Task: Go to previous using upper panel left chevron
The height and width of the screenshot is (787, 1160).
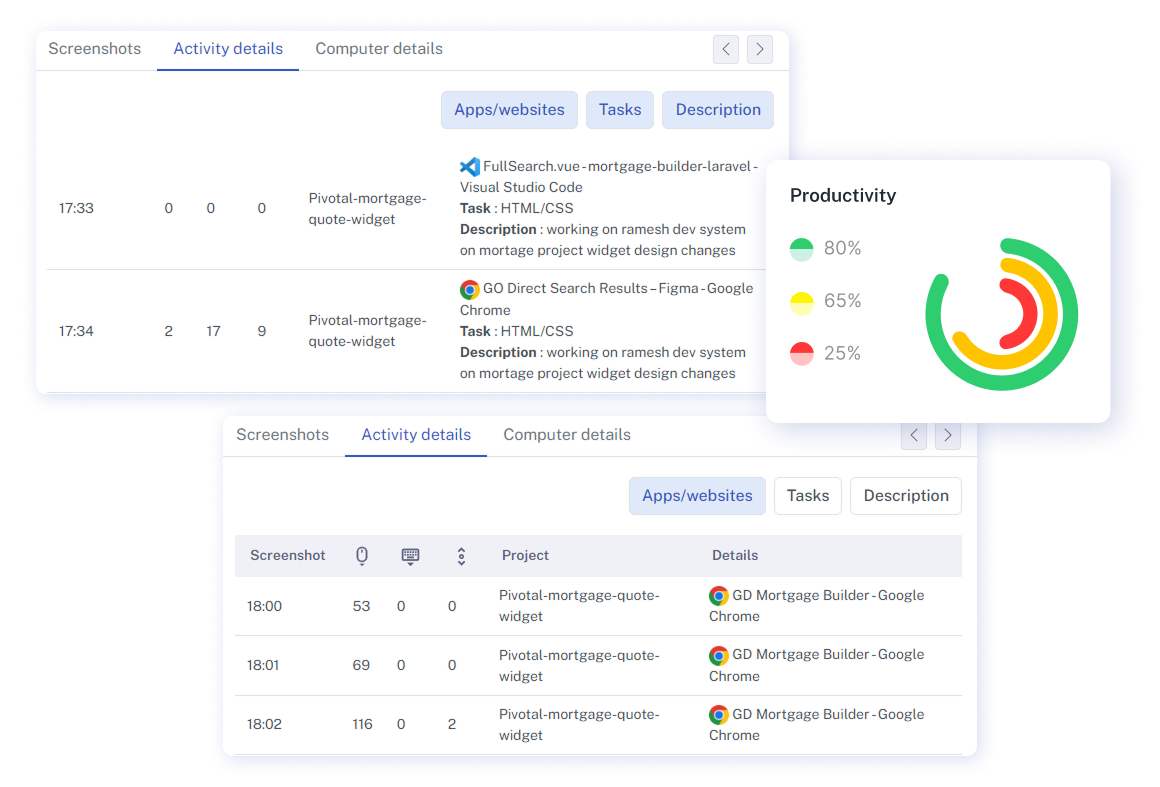Action: tap(726, 49)
